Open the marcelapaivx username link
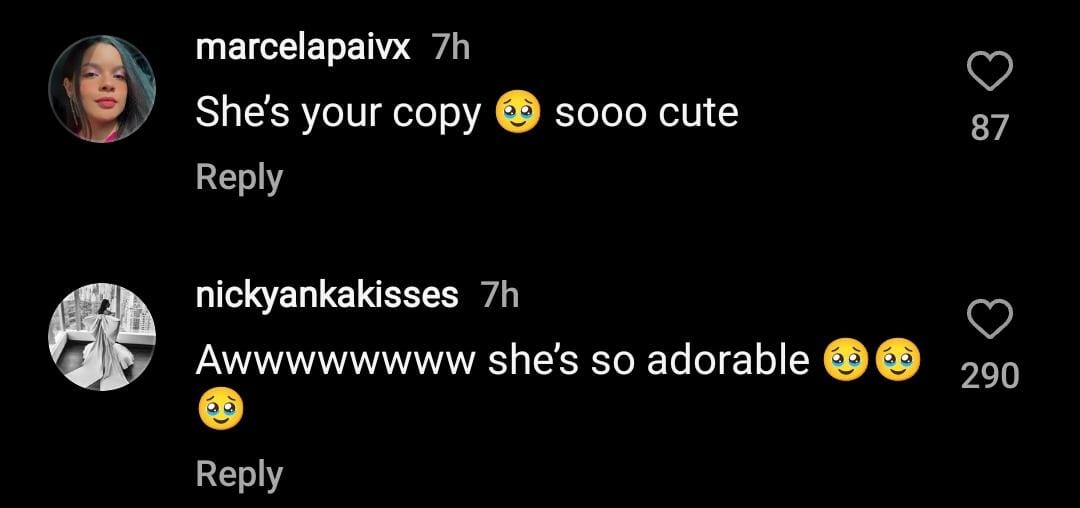This screenshot has height=508, width=1080. point(303,47)
